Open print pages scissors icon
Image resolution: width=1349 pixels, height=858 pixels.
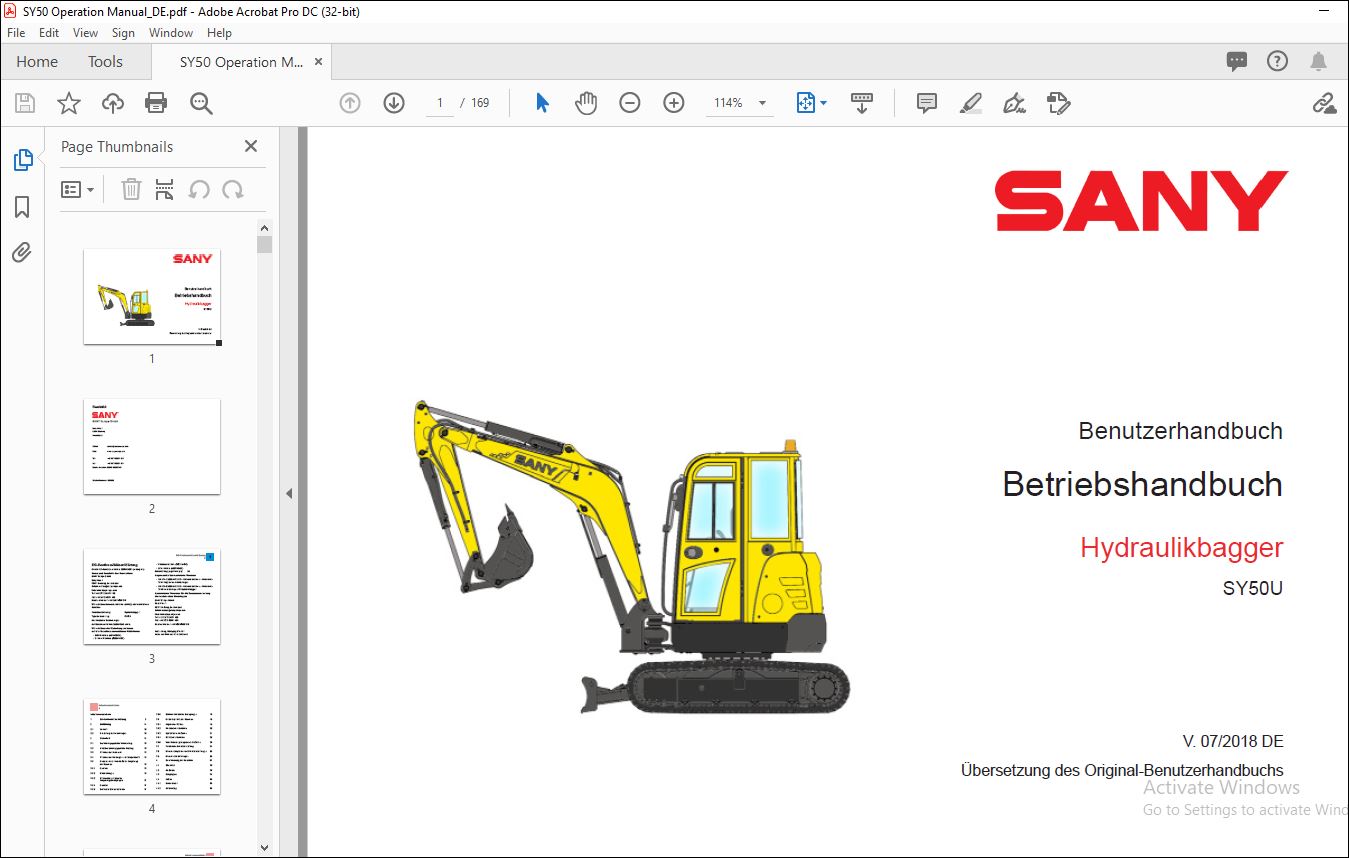165,189
